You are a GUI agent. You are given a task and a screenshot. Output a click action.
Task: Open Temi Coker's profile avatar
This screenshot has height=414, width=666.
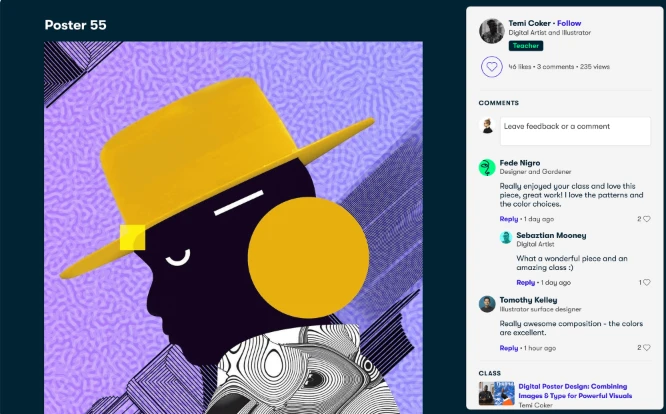click(x=491, y=31)
